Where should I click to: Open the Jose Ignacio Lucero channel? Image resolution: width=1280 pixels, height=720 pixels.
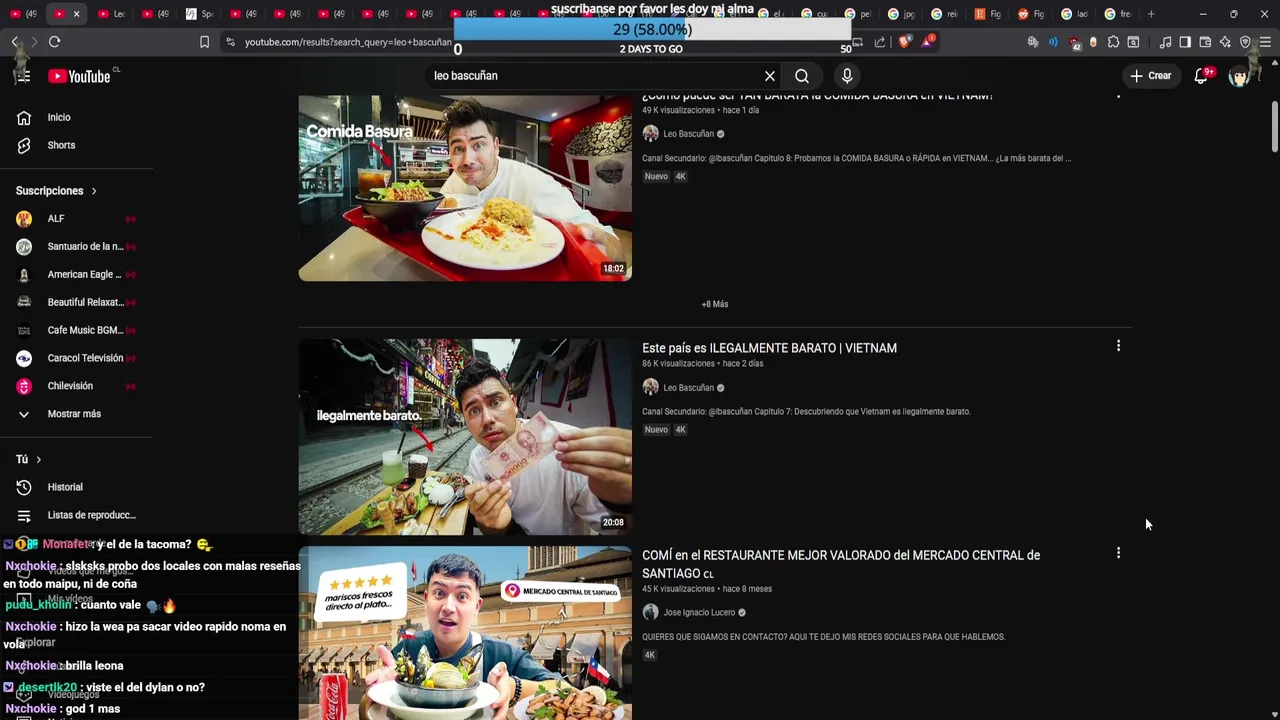pyautogui.click(x=698, y=612)
